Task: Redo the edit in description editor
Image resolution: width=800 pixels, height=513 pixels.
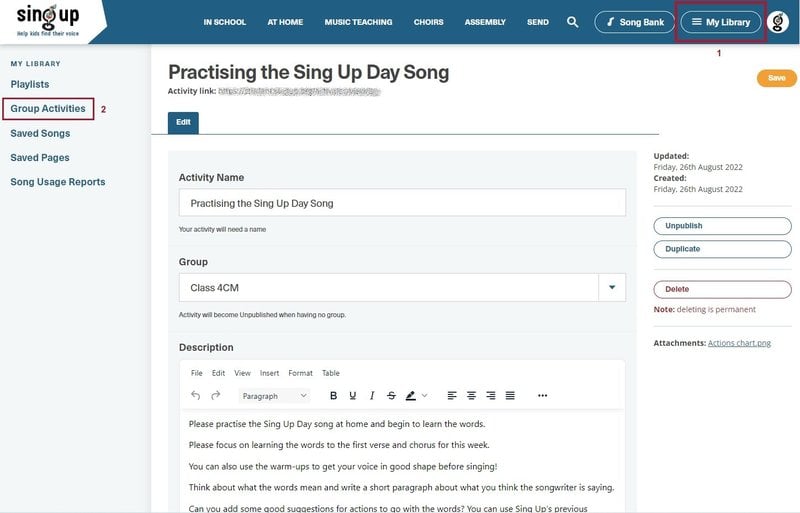Action: click(215, 396)
